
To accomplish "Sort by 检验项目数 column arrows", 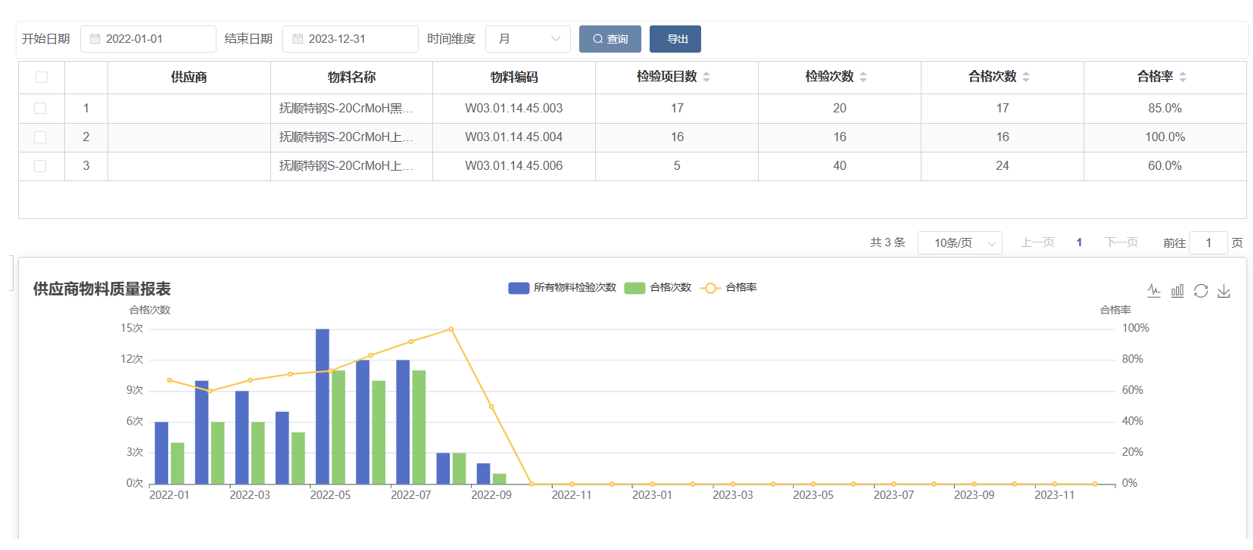I will (x=707, y=77).
